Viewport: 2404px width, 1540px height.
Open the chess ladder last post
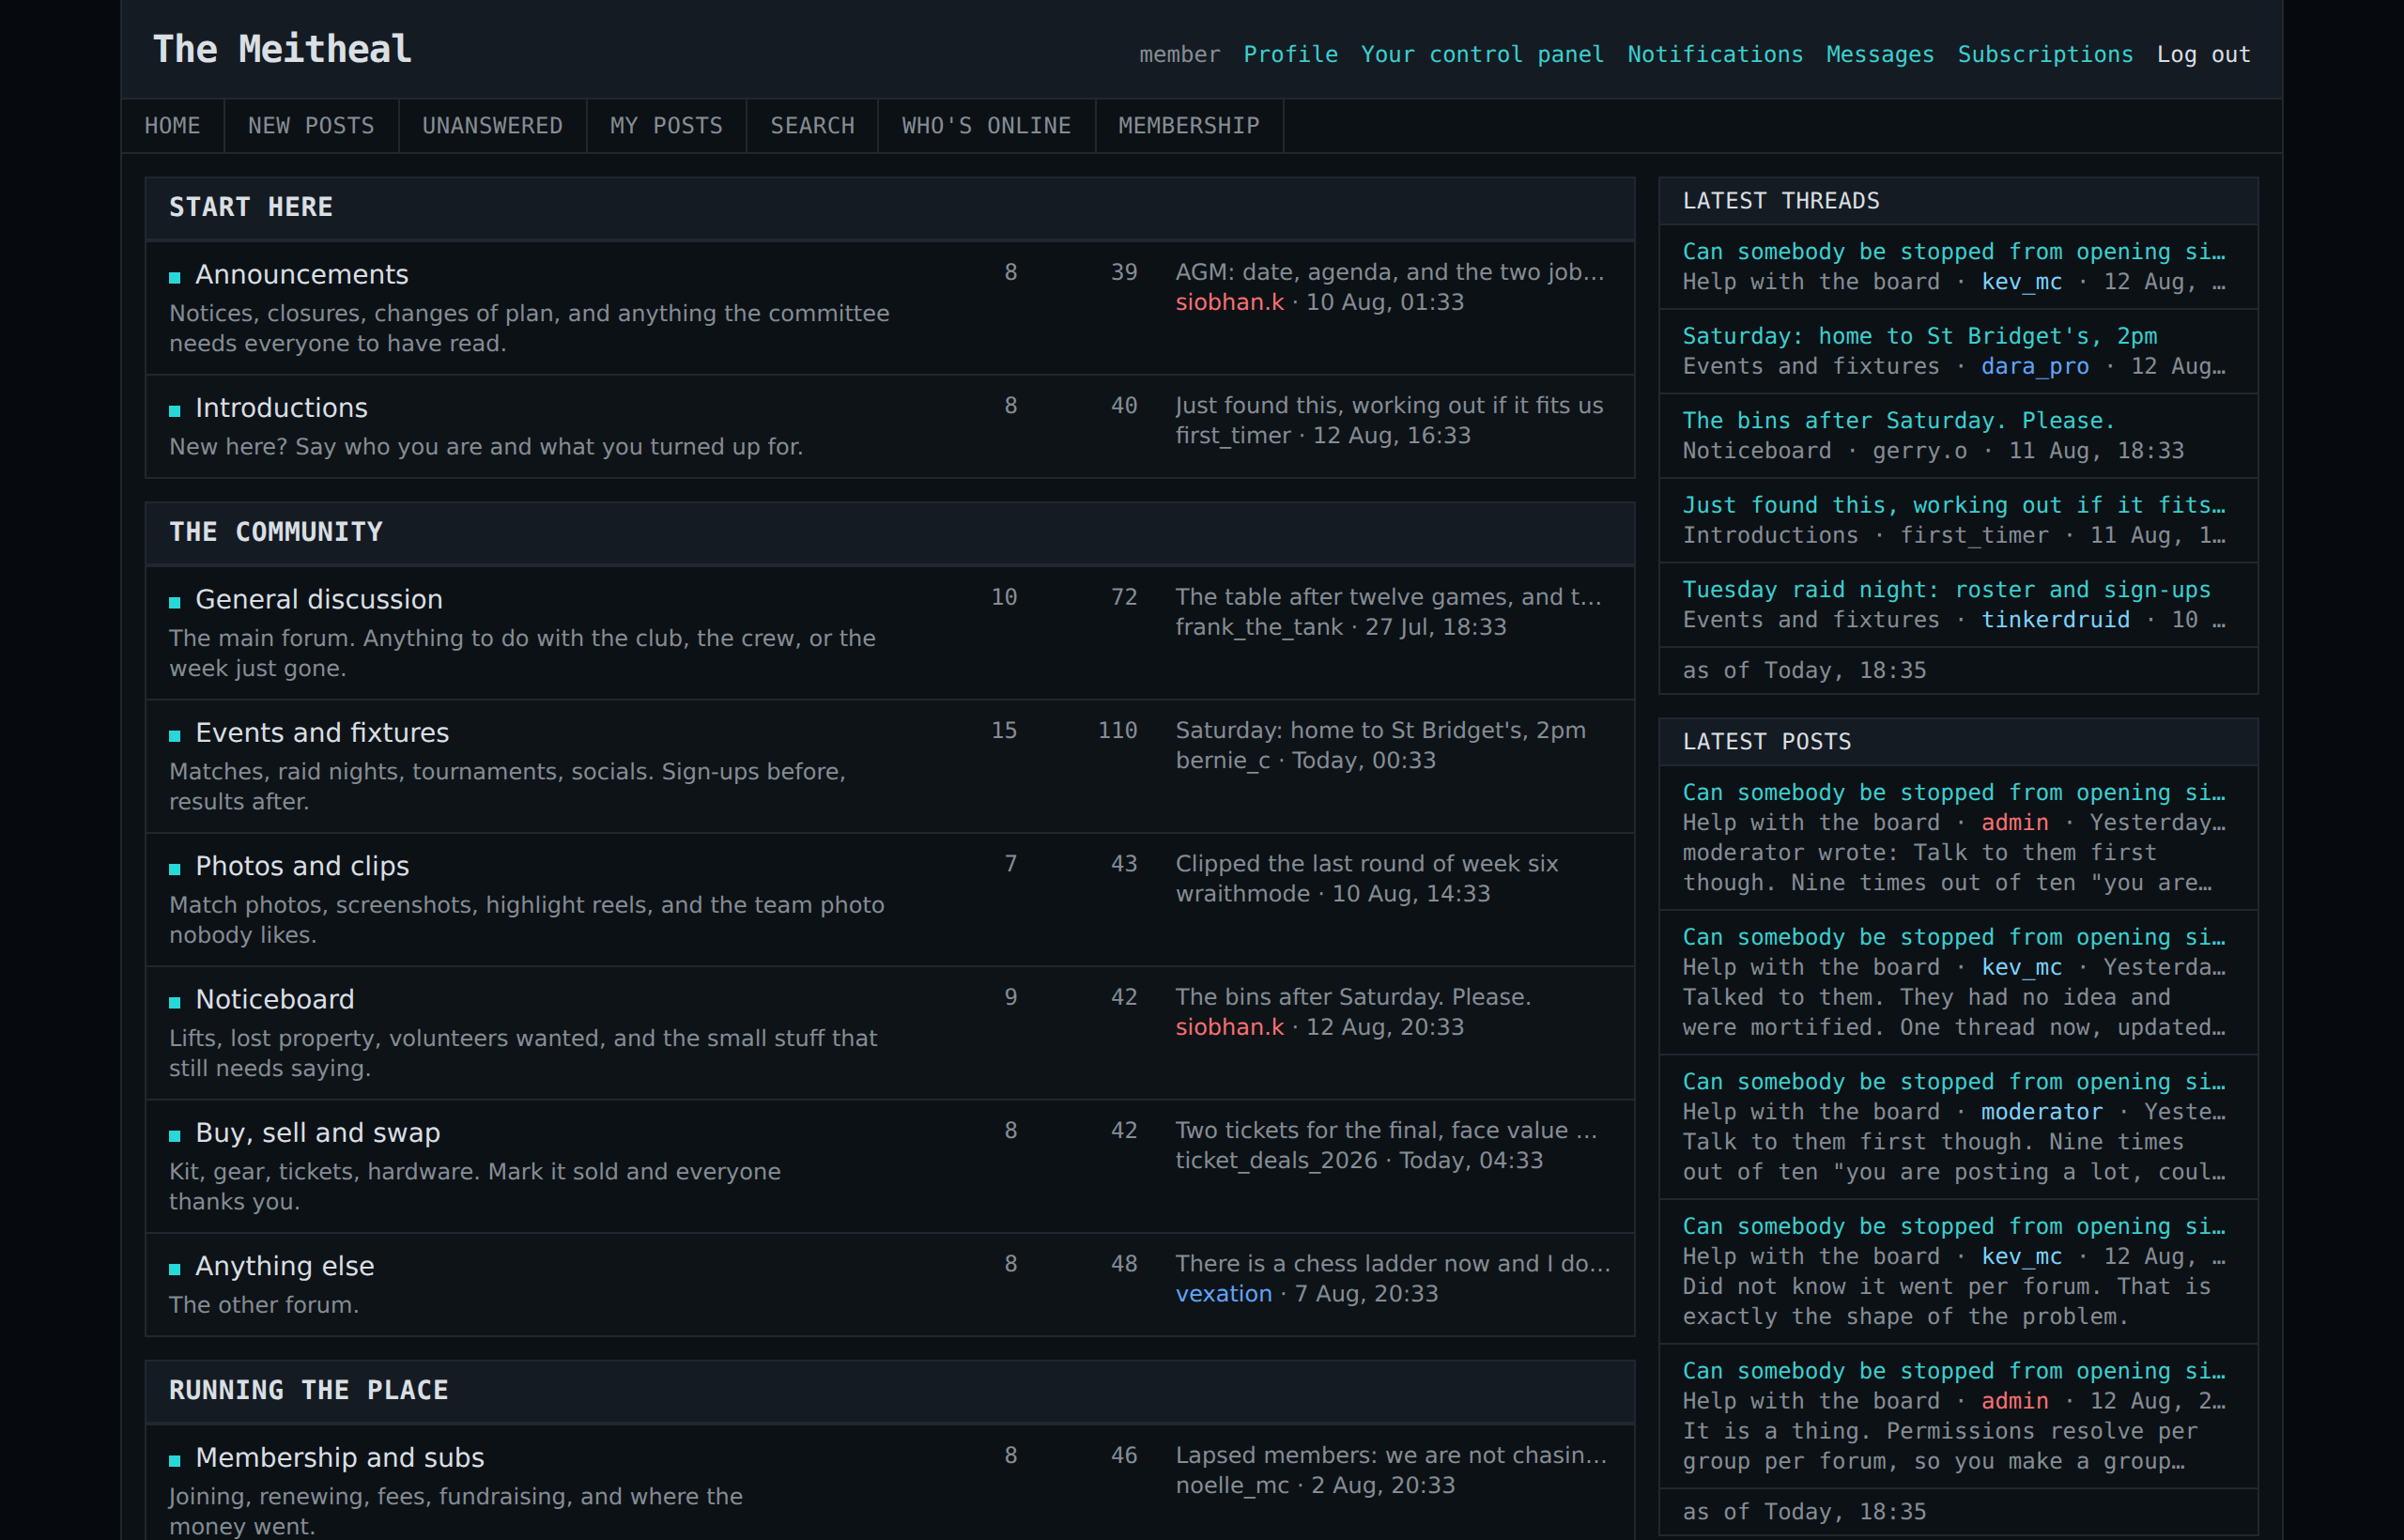tap(1393, 1263)
